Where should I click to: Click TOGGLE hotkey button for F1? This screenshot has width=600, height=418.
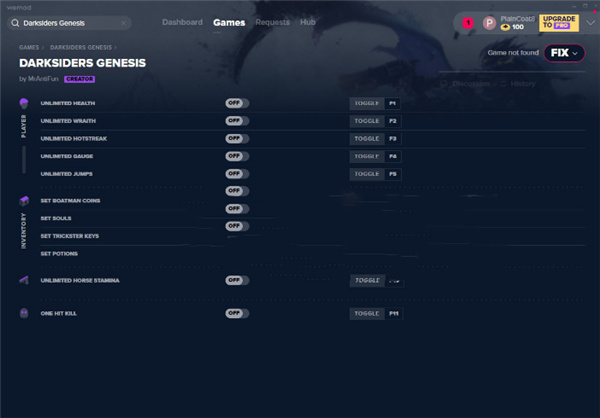[367, 103]
